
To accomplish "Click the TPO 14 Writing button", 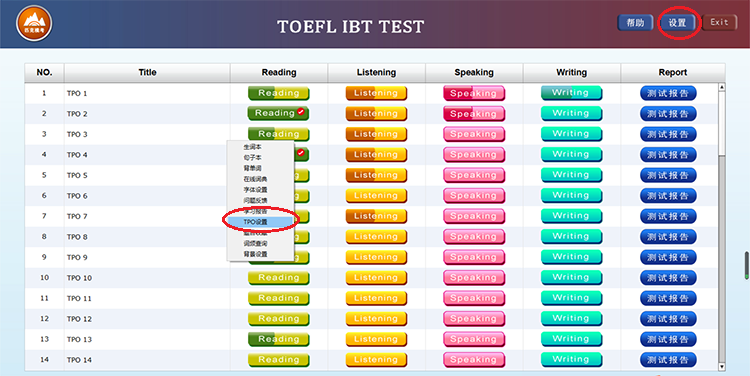I will (571, 360).
